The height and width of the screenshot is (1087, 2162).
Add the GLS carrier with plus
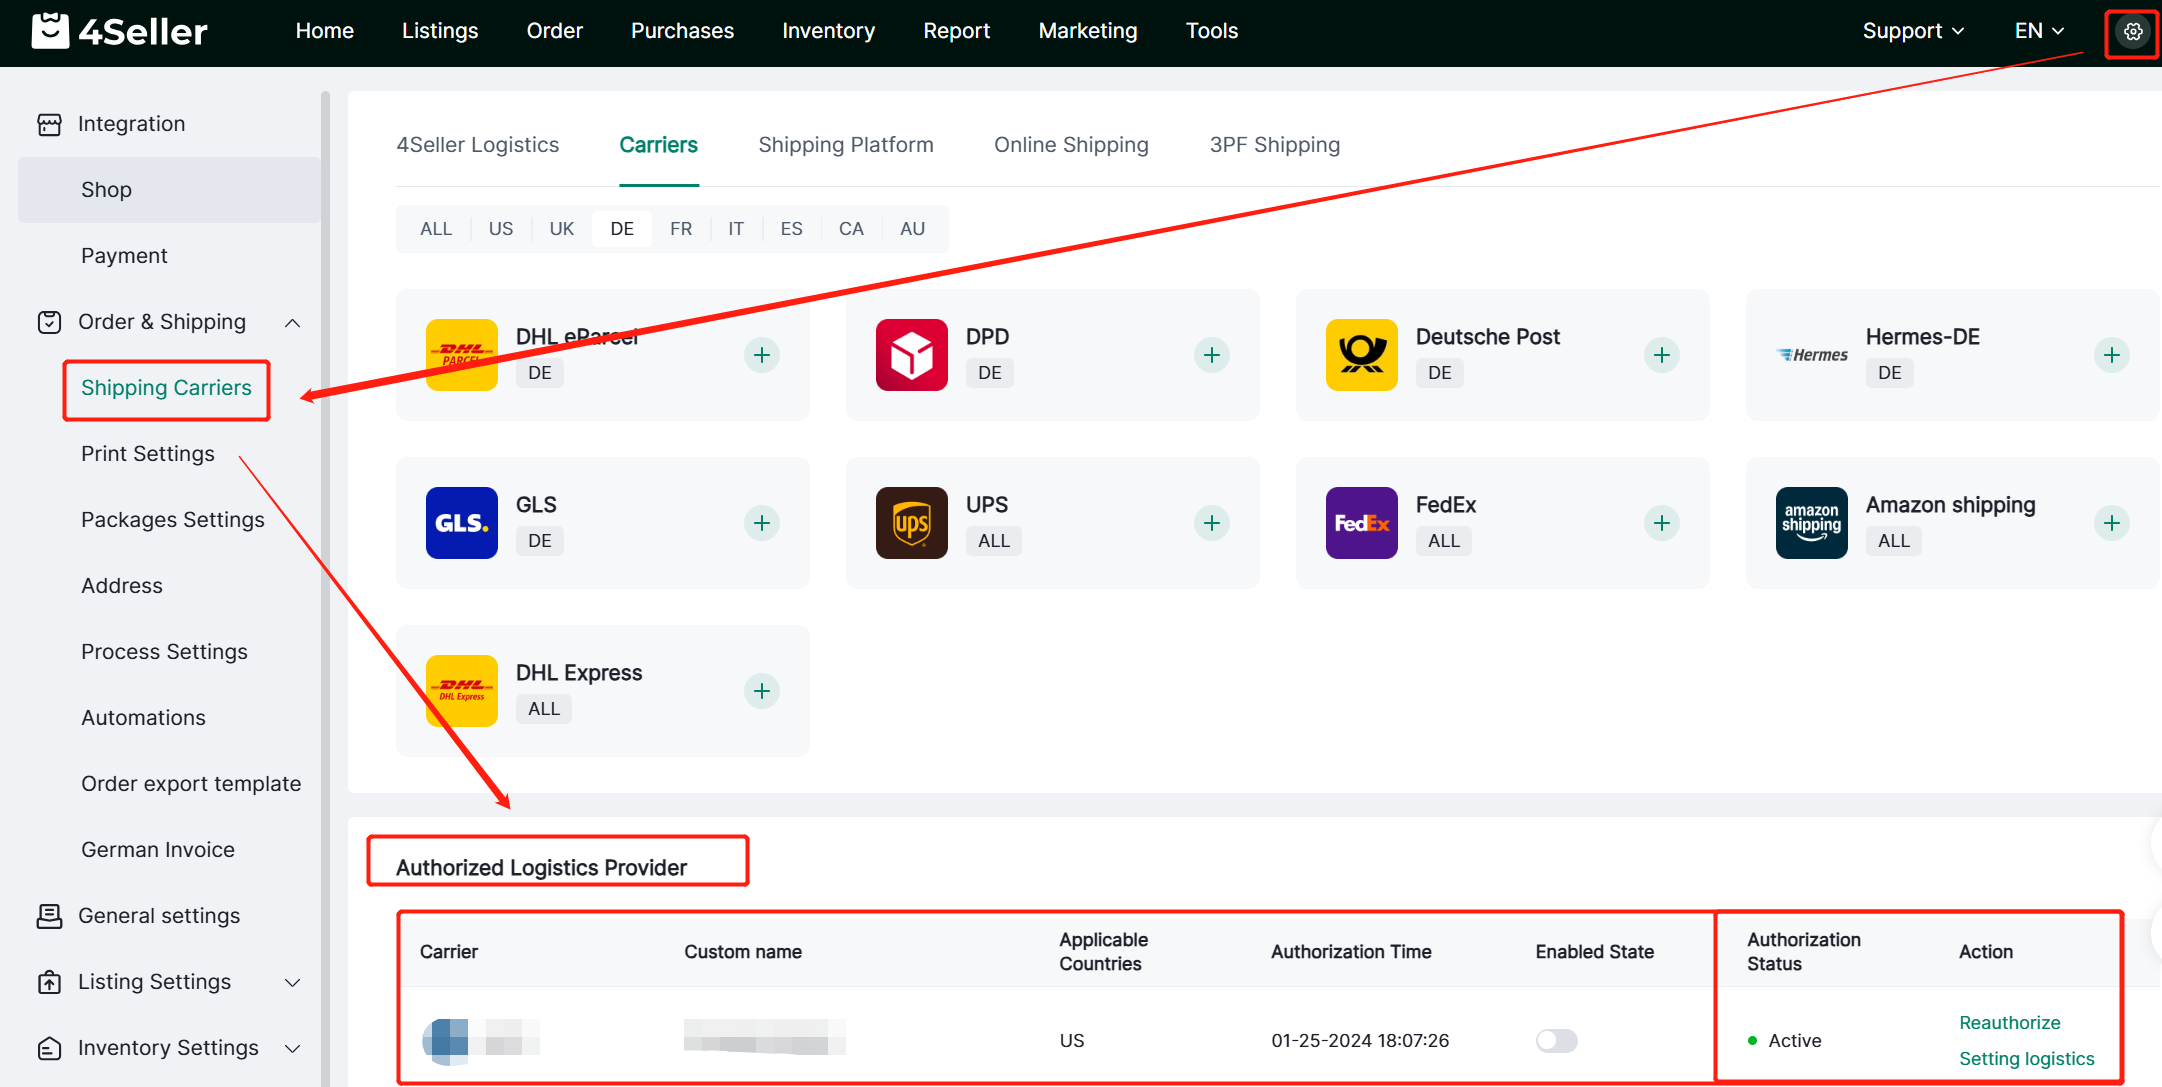pyautogui.click(x=762, y=523)
